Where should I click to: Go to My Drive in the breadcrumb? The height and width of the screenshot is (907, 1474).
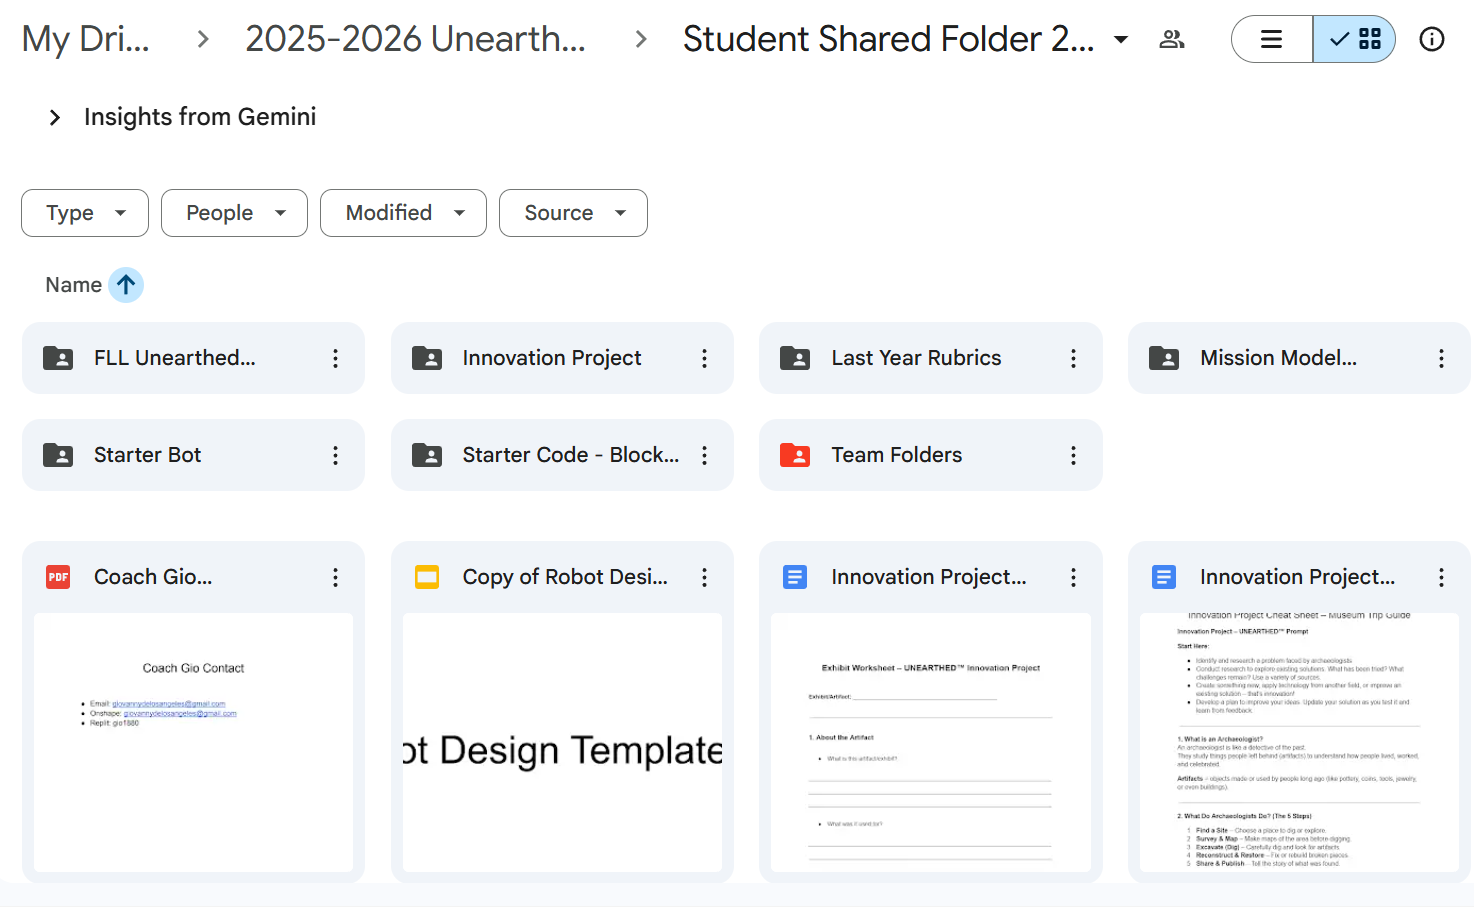tap(86, 39)
